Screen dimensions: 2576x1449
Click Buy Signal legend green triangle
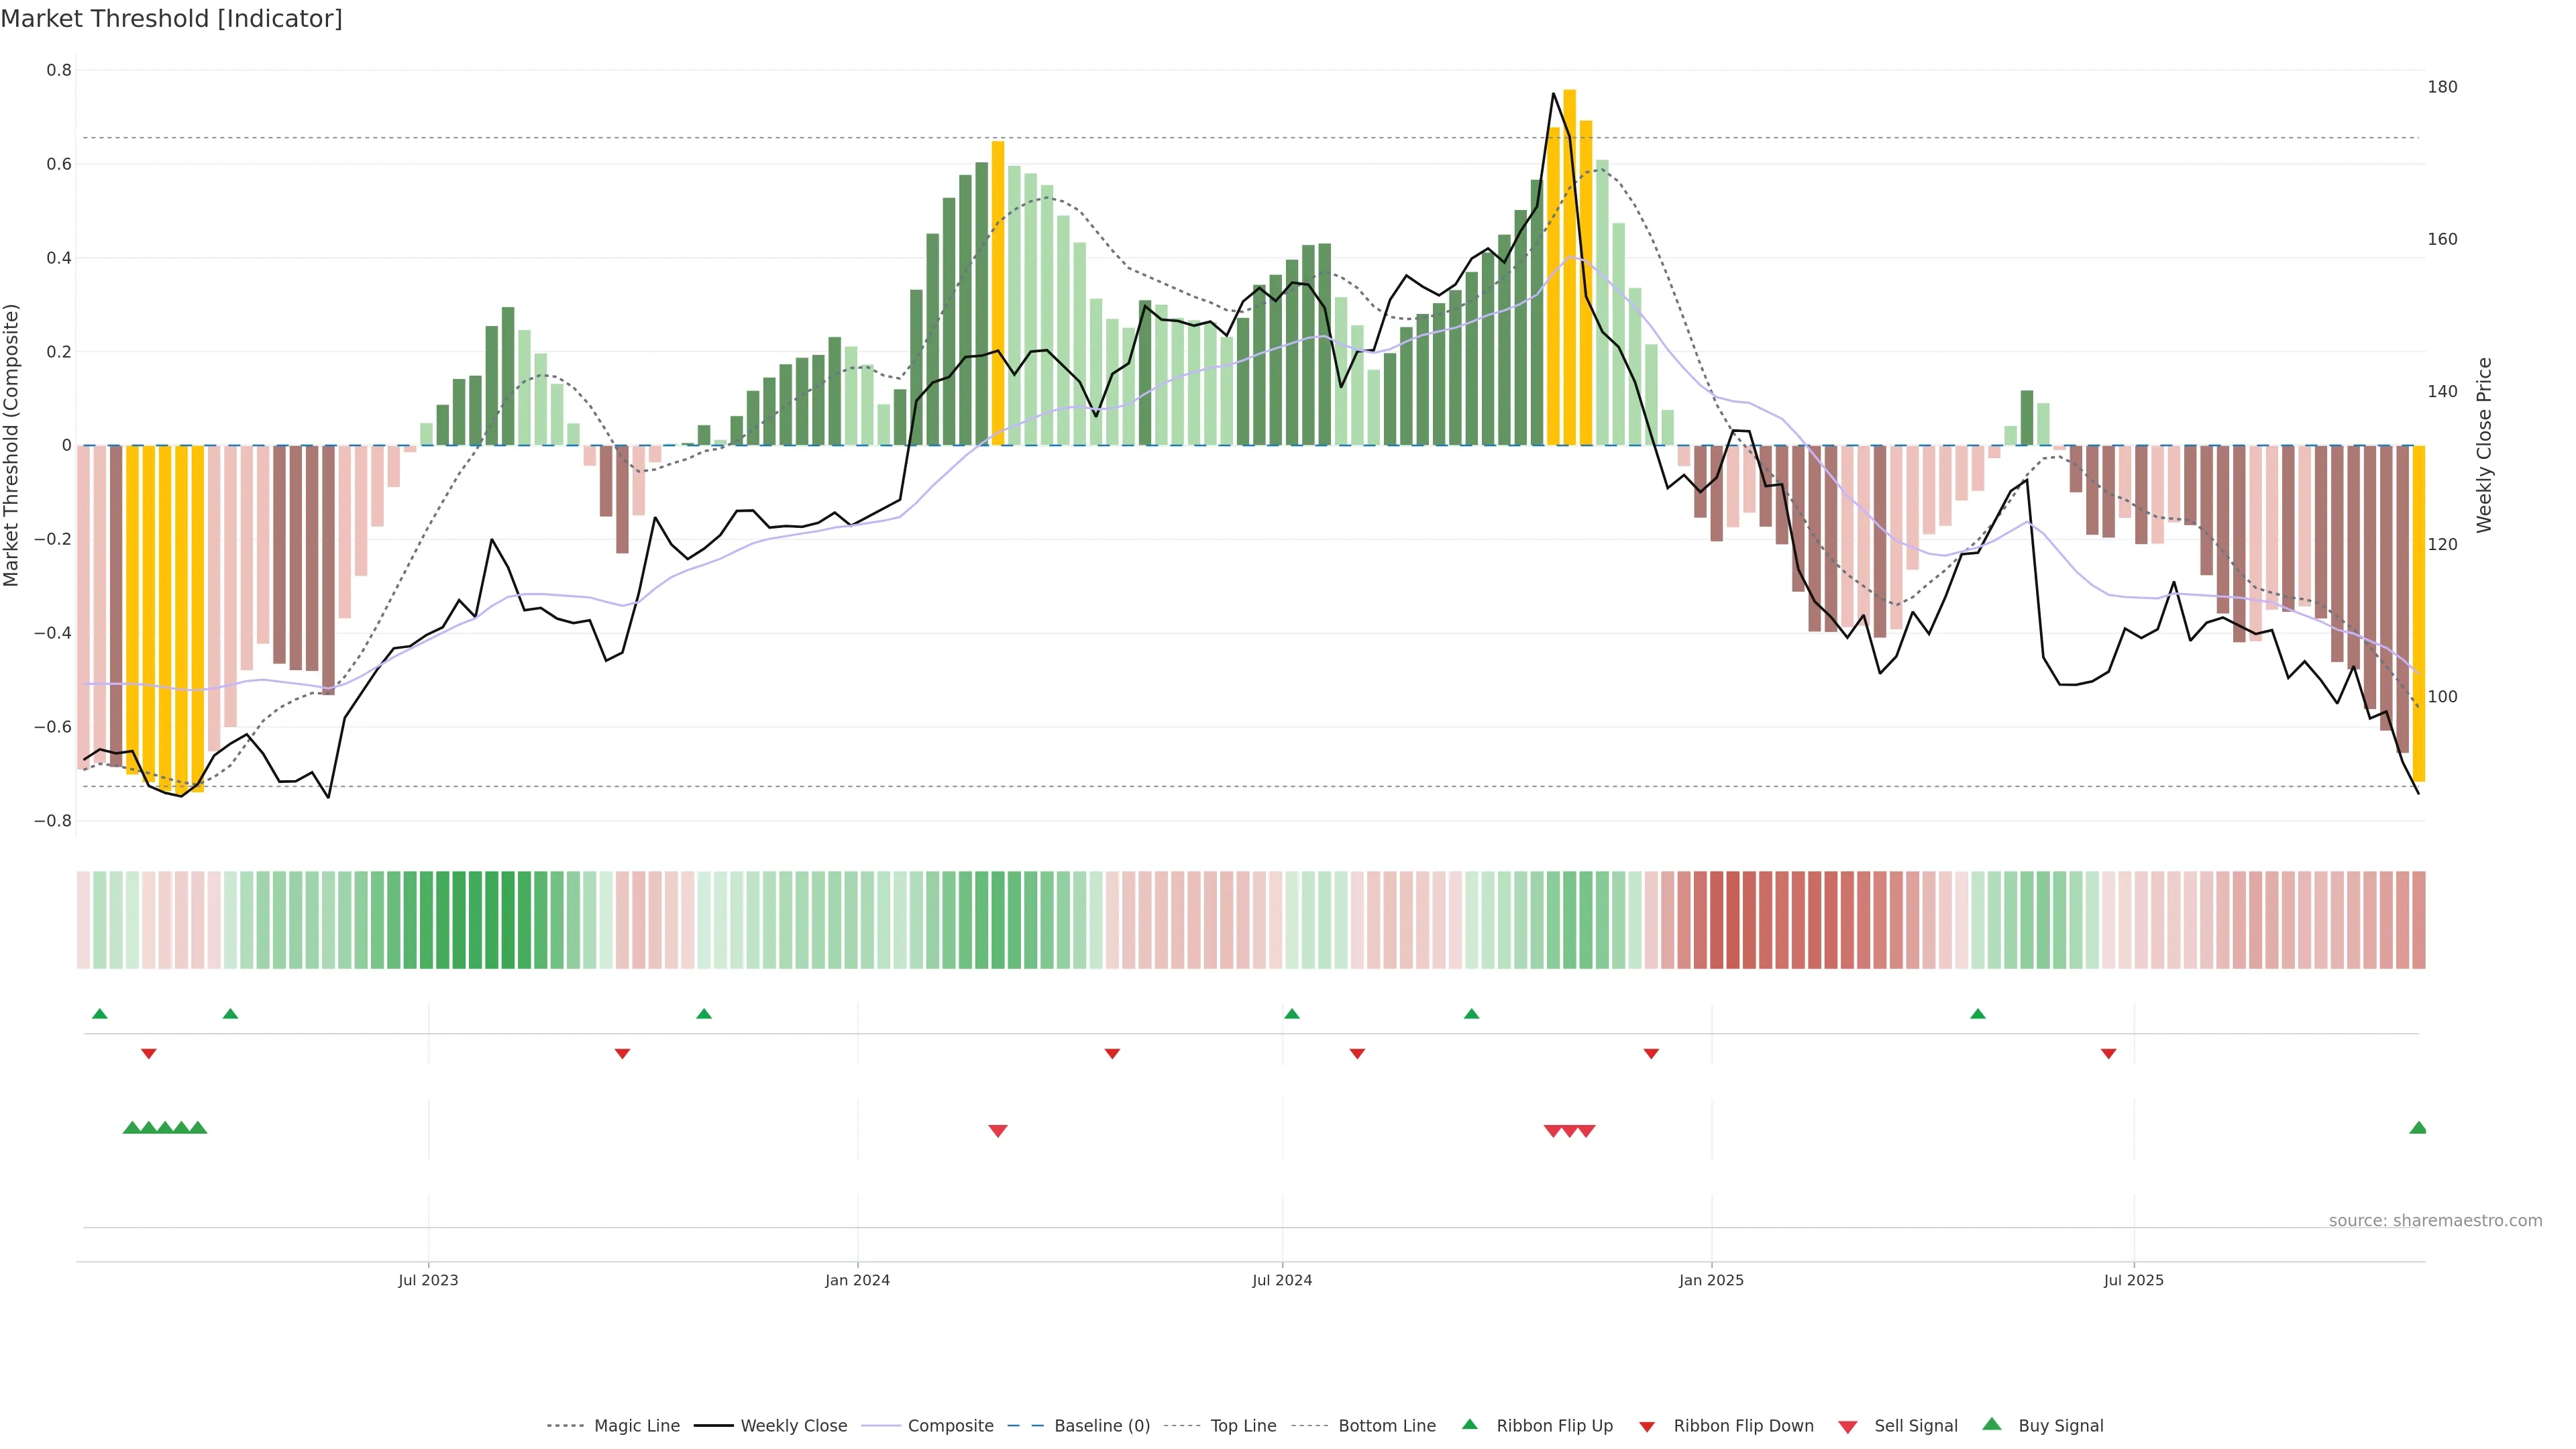click(x=1992, y=1424)
